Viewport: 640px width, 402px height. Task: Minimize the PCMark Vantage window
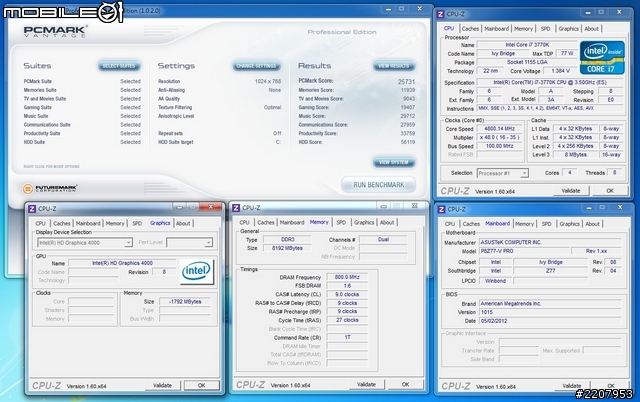(388, 9)
